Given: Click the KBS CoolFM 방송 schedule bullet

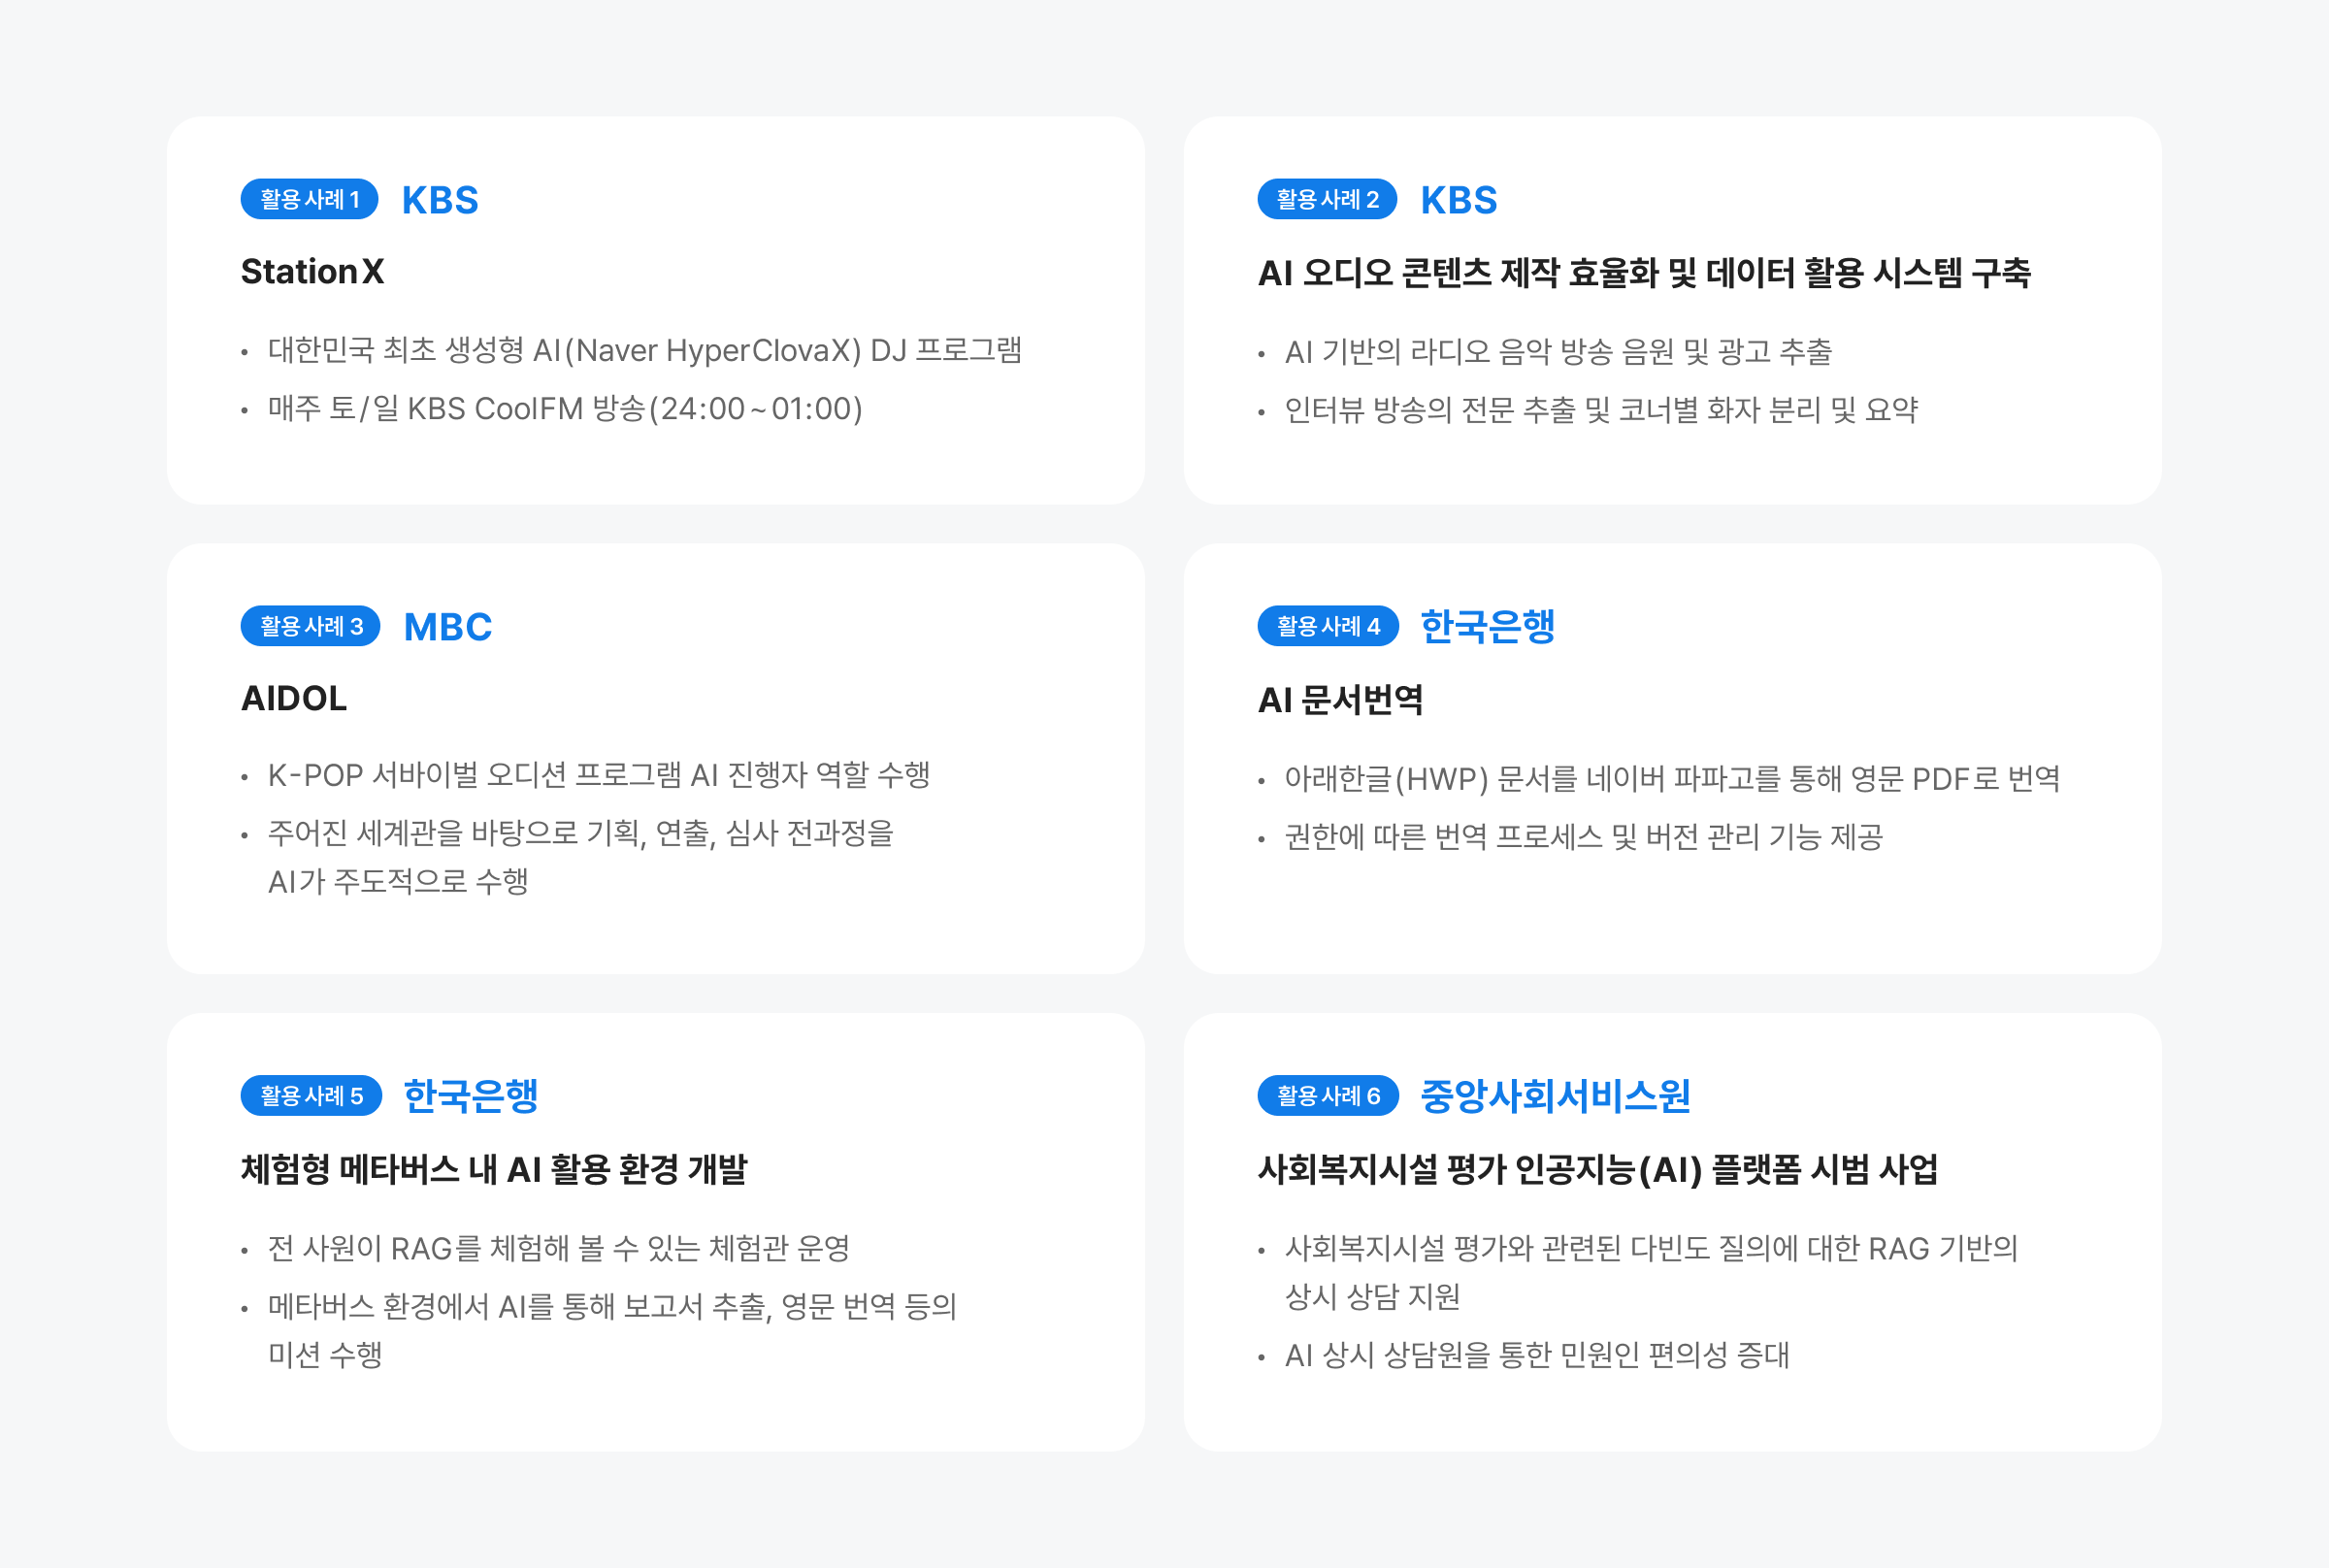Looking at the screenshot, I should [x=565, y=409].
